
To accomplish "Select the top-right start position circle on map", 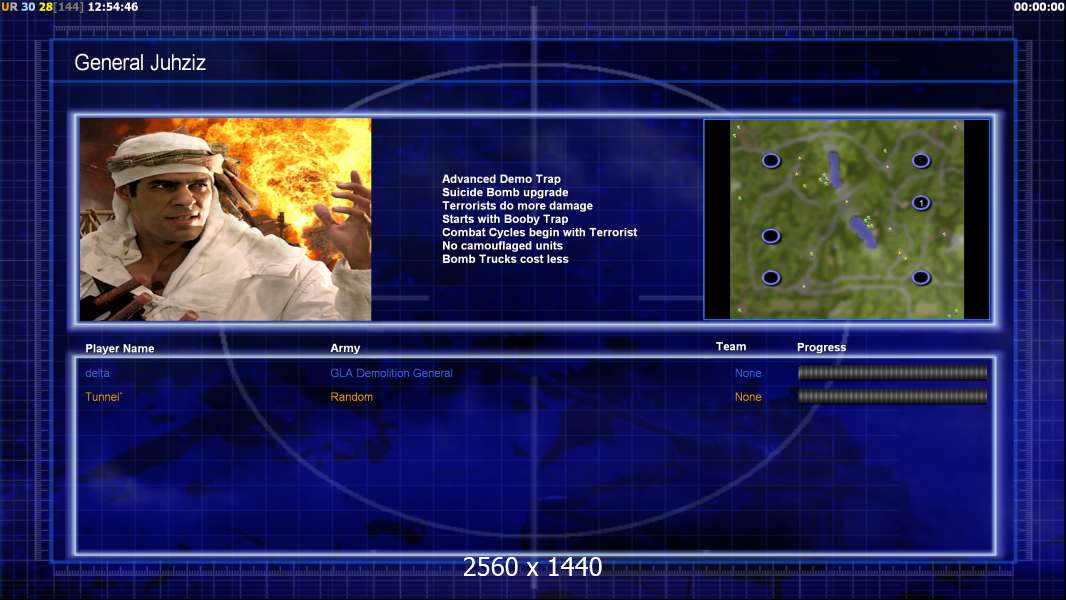I will point(921,160).
